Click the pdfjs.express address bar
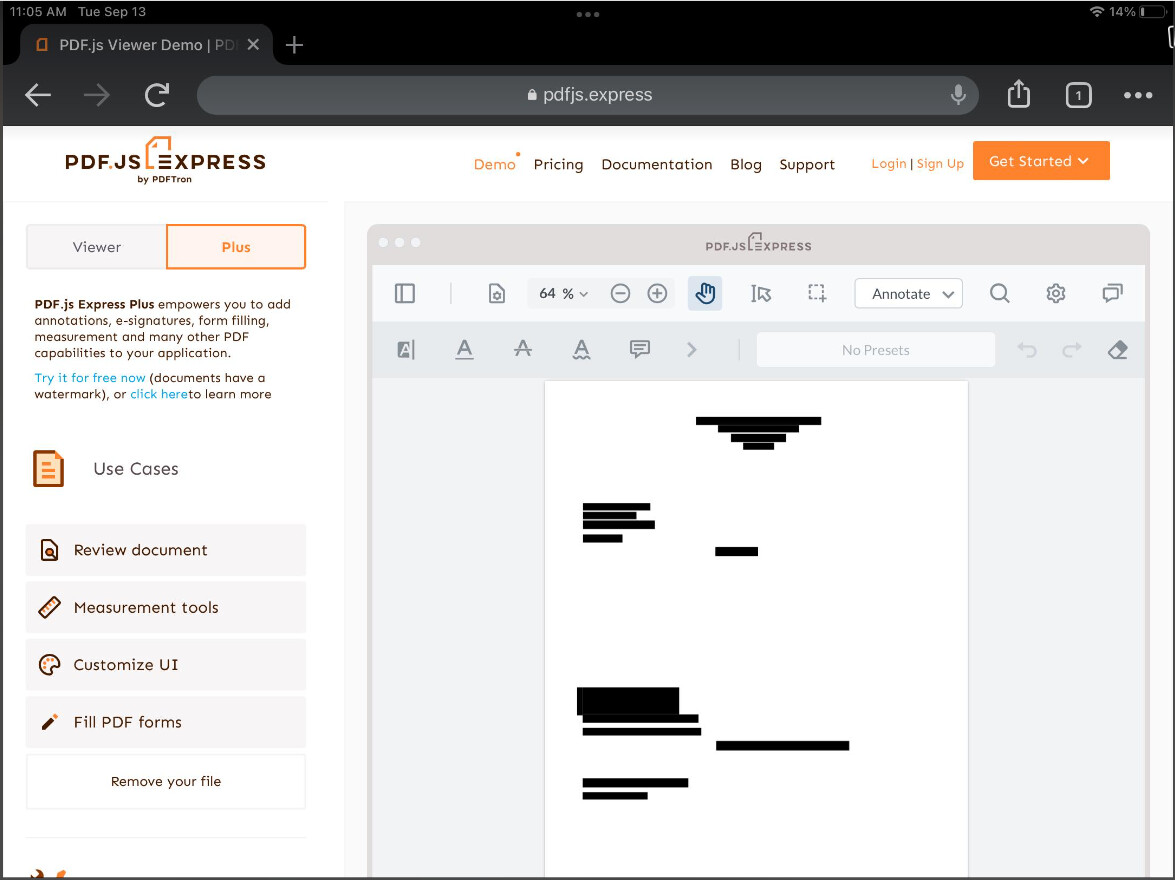 (x=588, y=95)
